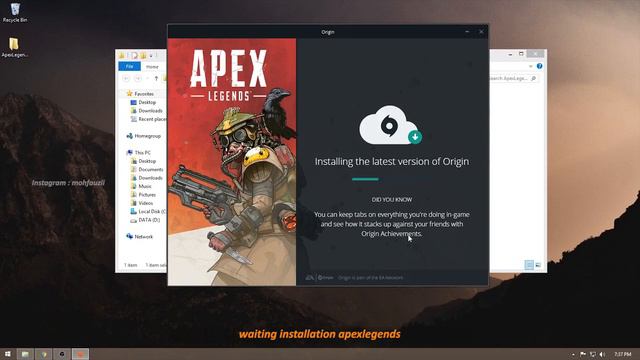This screenshot has height=360, width=640.
Task: Close the Origin installer window
Action: click(x=481, y=31)
